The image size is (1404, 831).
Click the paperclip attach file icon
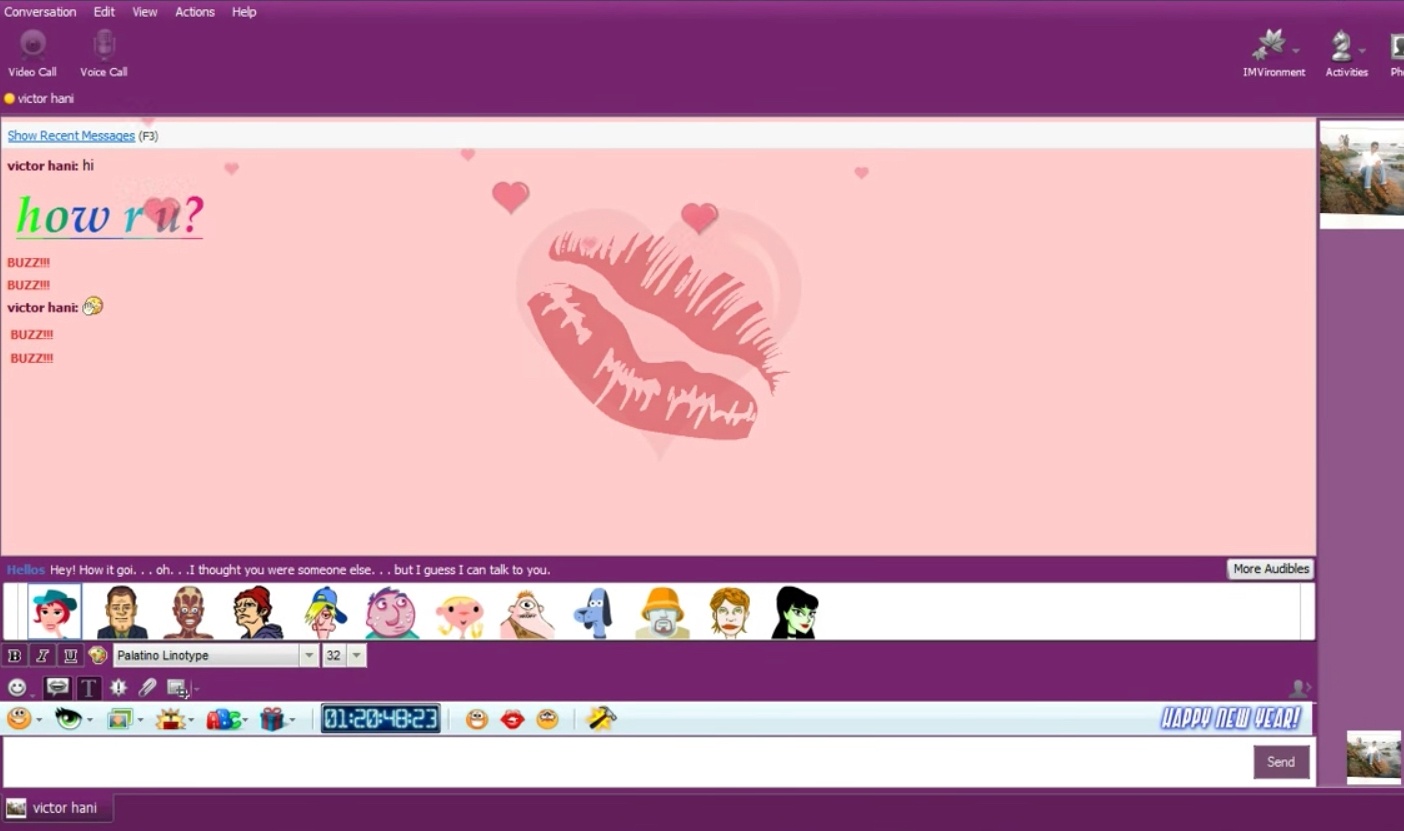(148, 688)
